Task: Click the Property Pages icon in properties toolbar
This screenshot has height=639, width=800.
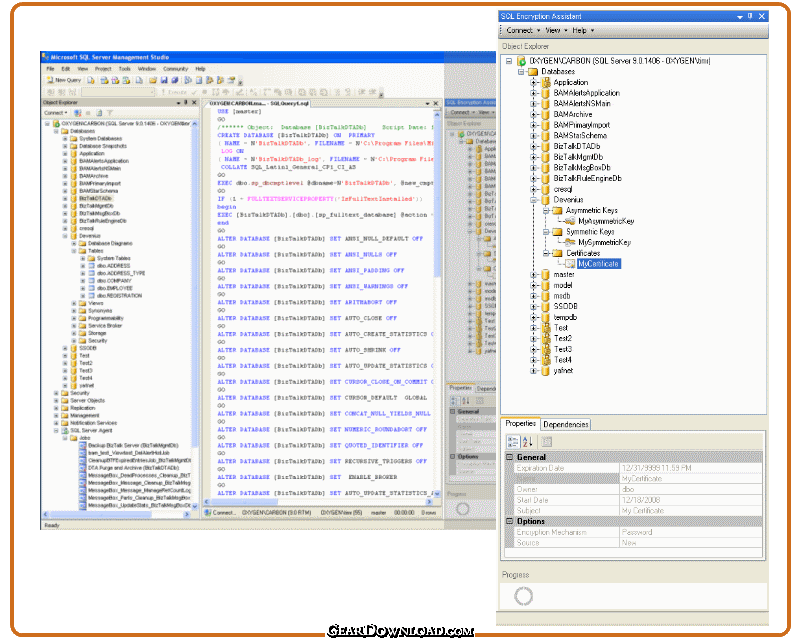Action: [x=546, y=442]
